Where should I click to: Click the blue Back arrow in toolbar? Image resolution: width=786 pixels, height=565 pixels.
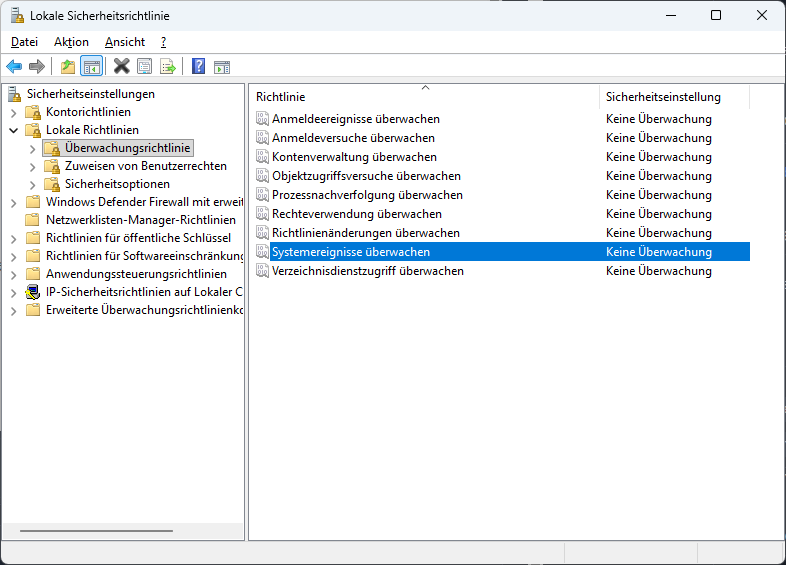[14, 67]
